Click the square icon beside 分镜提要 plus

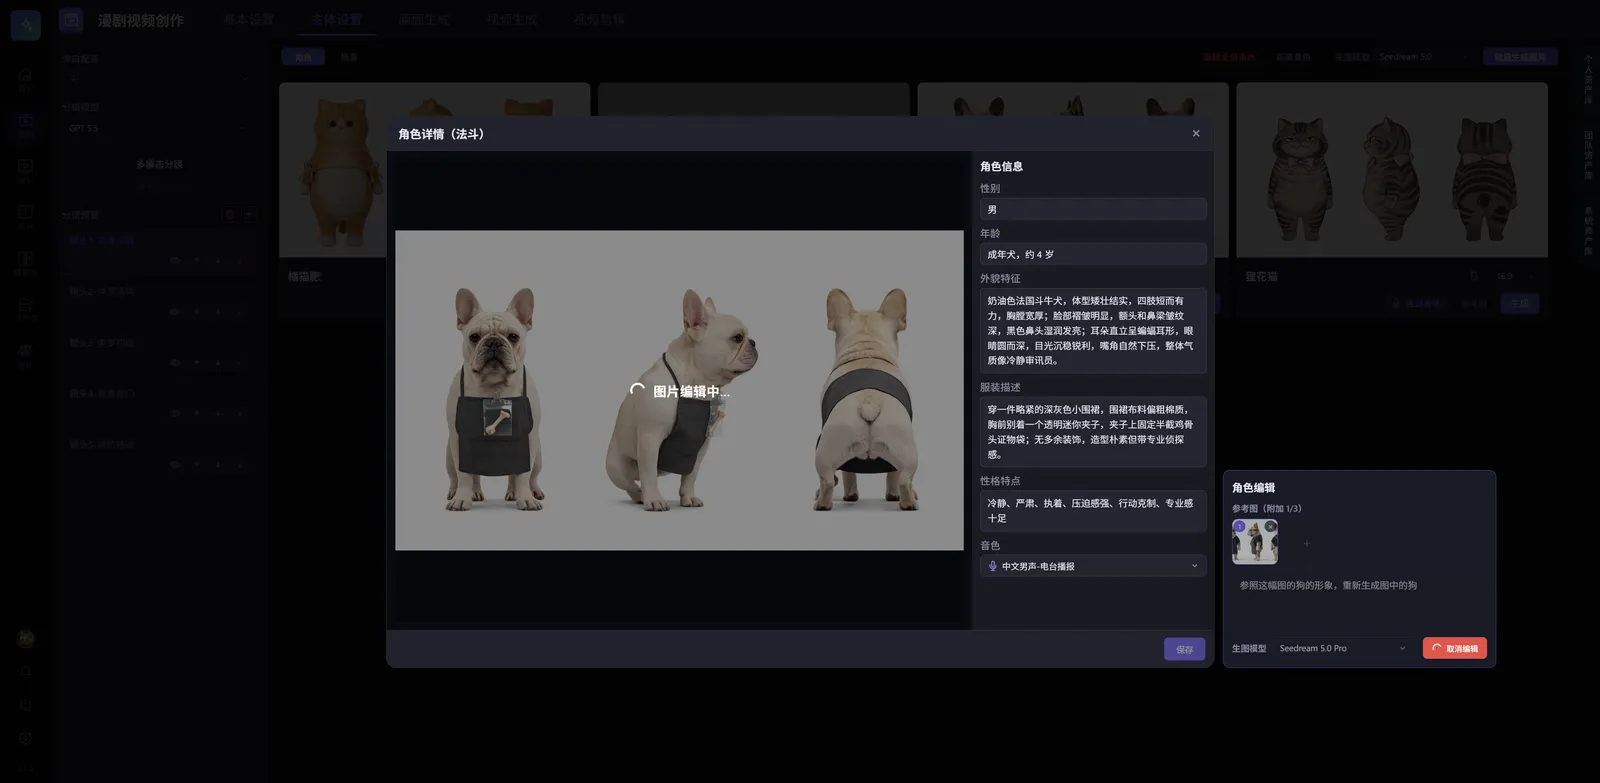click(x=229, y=214)
